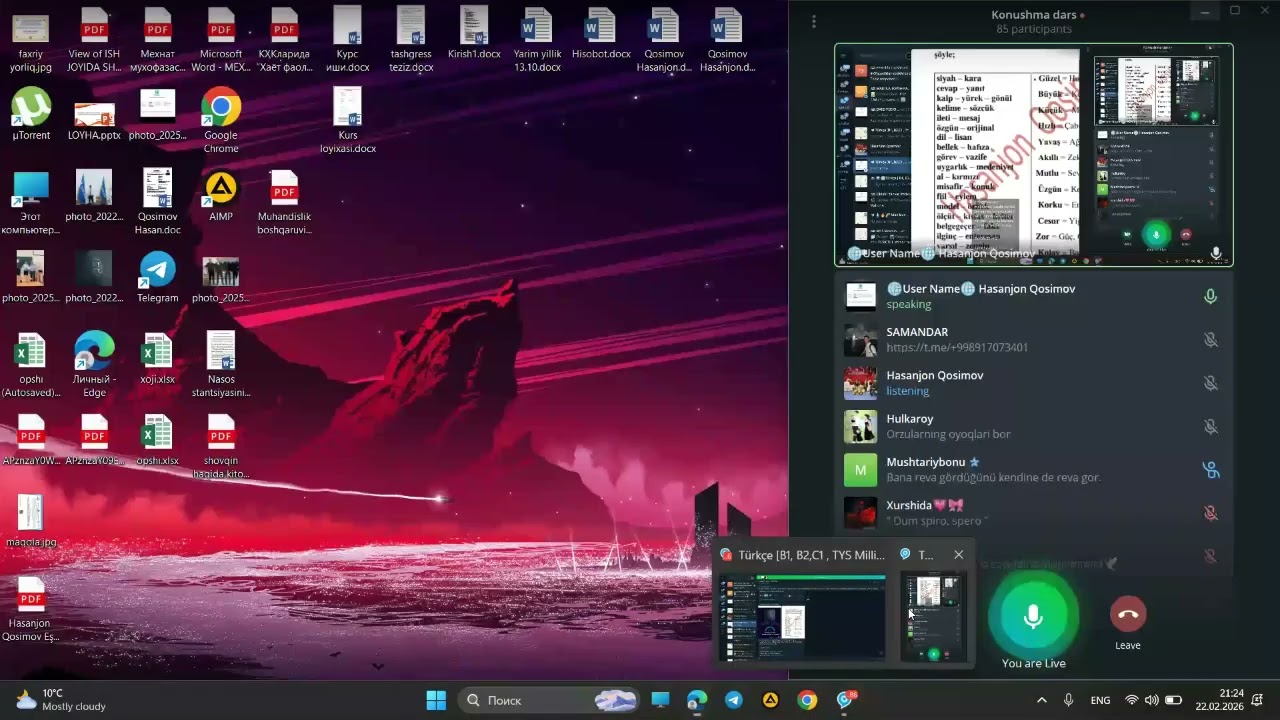Toggle Xurshida's red muted microphone icon
The width and height of the screenshot is (1280, 720).
(1210, 513)
